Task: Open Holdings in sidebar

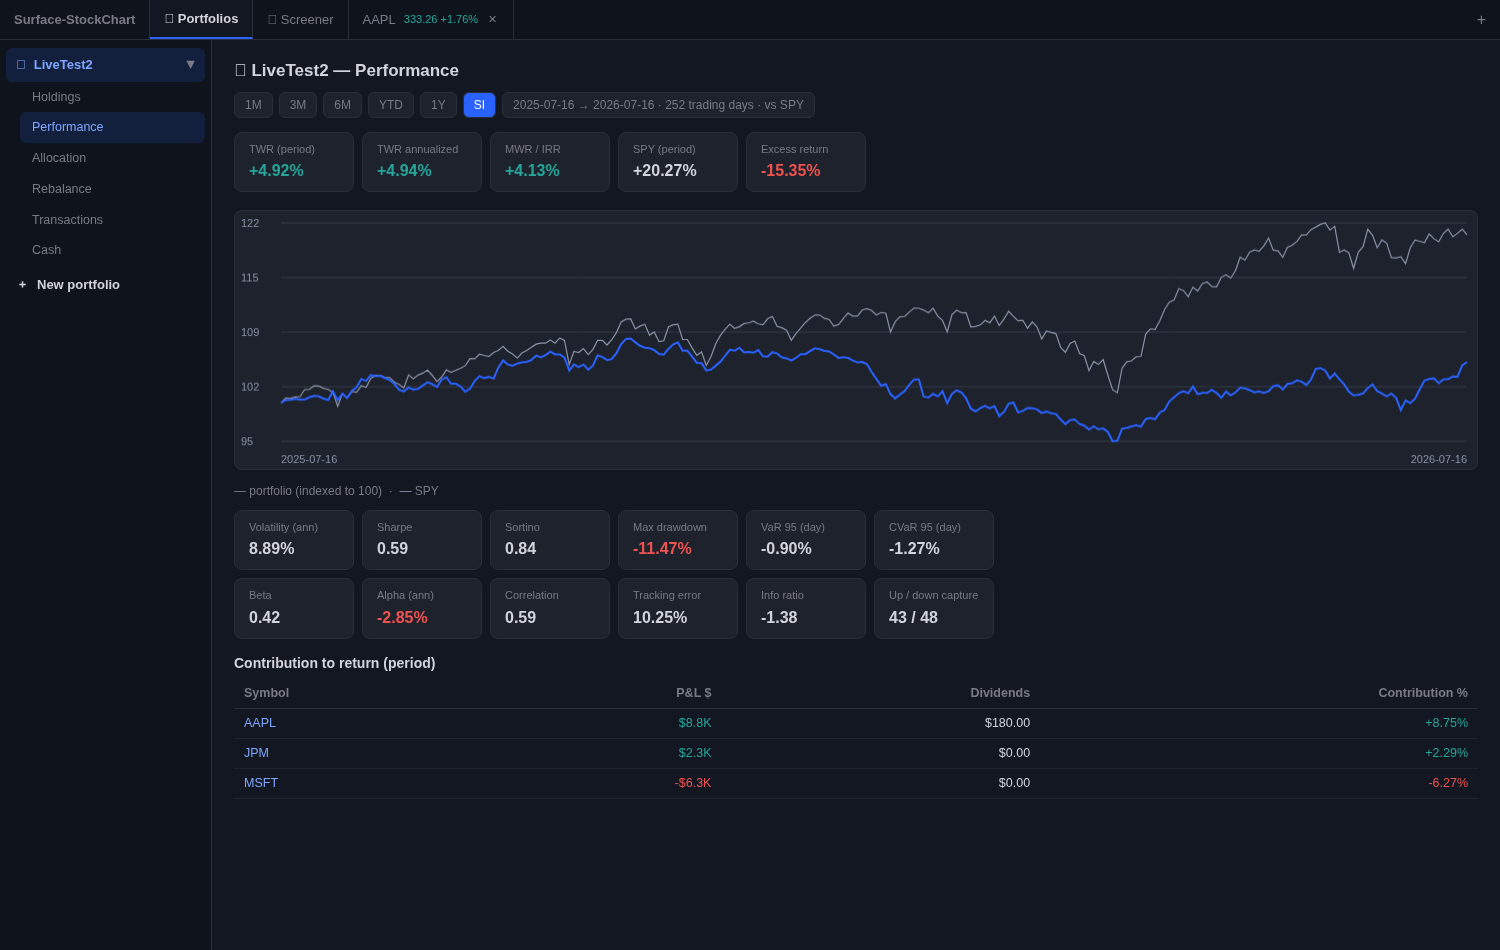Action: tap(112, 97)
